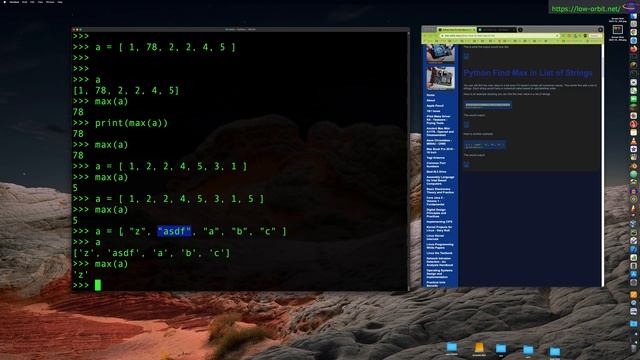Image resolution: width=640 pixels, height=360 pixels.
Task: Open the Linux the Textbook link
Action: point(440,253)
